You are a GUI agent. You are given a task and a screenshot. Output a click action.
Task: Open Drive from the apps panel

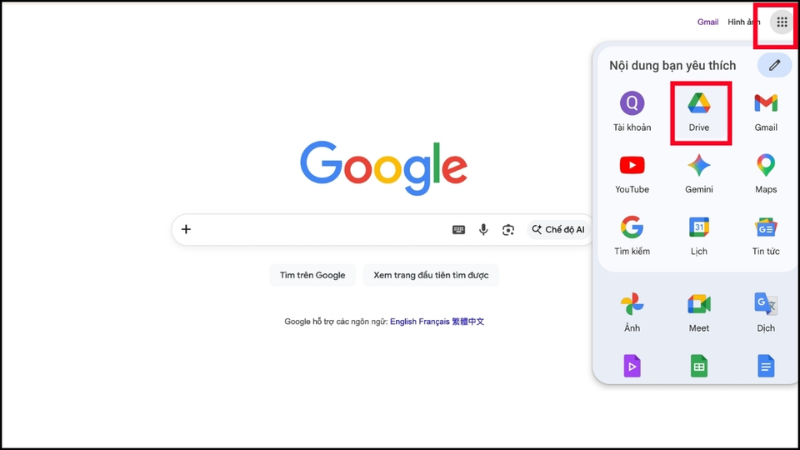699,113
